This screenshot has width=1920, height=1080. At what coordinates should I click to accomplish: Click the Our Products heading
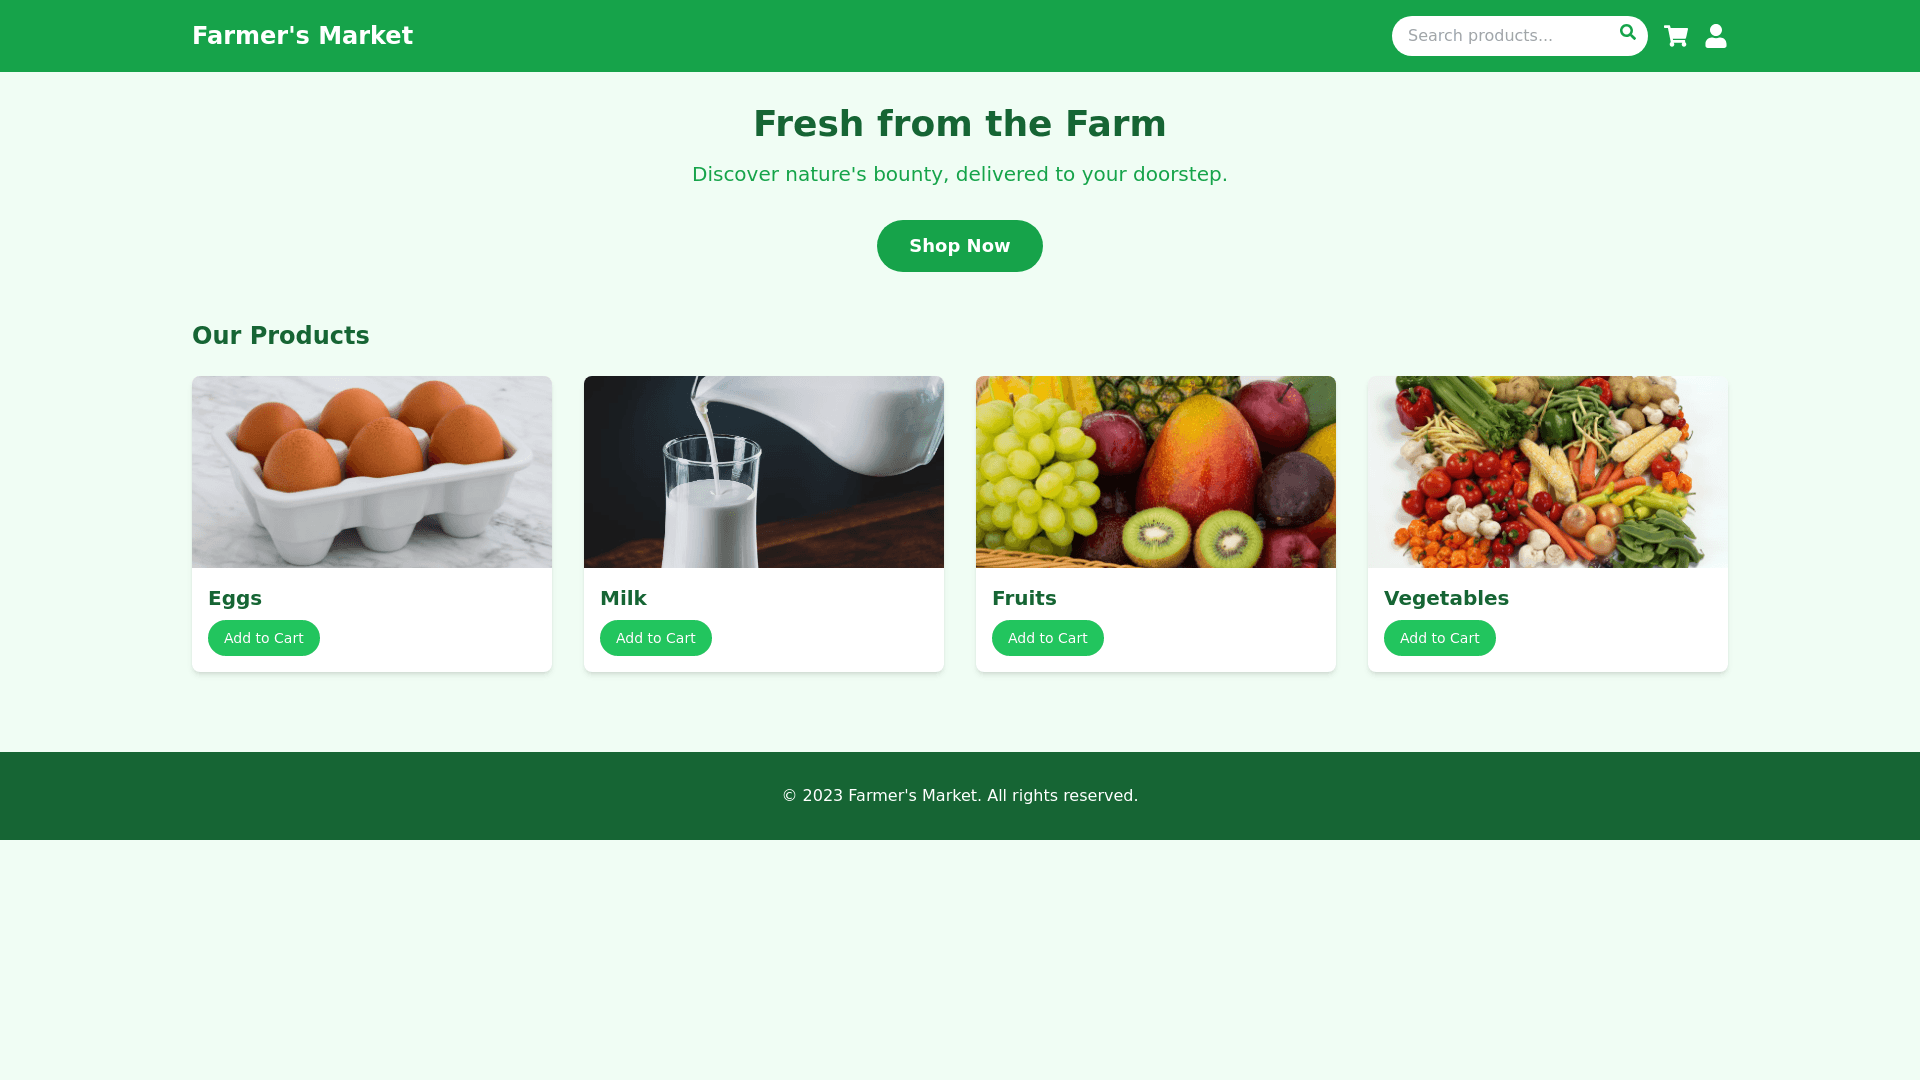point(281,336)
